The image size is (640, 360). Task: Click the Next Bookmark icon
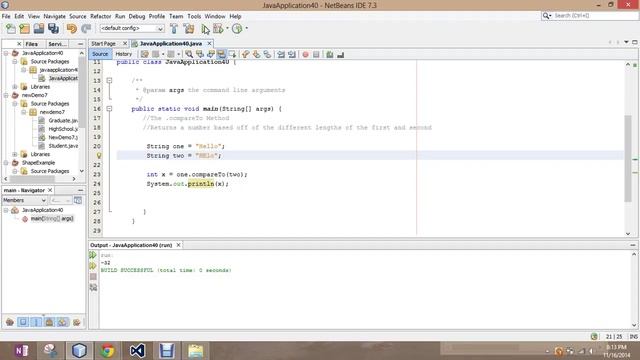(256, 54)
